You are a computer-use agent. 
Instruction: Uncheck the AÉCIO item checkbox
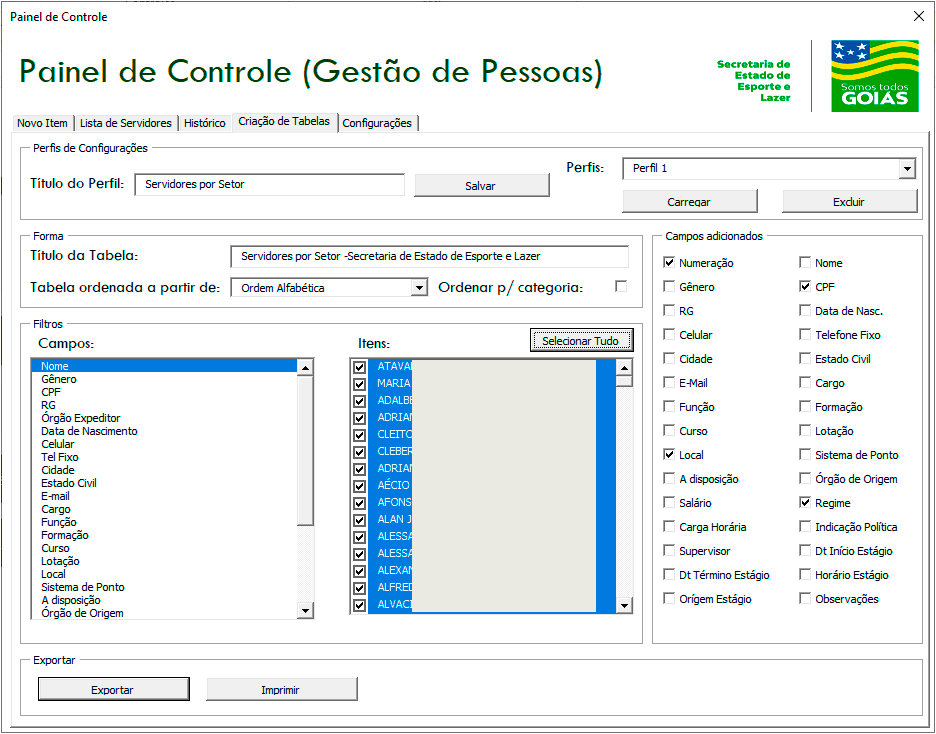pos(359,486)
